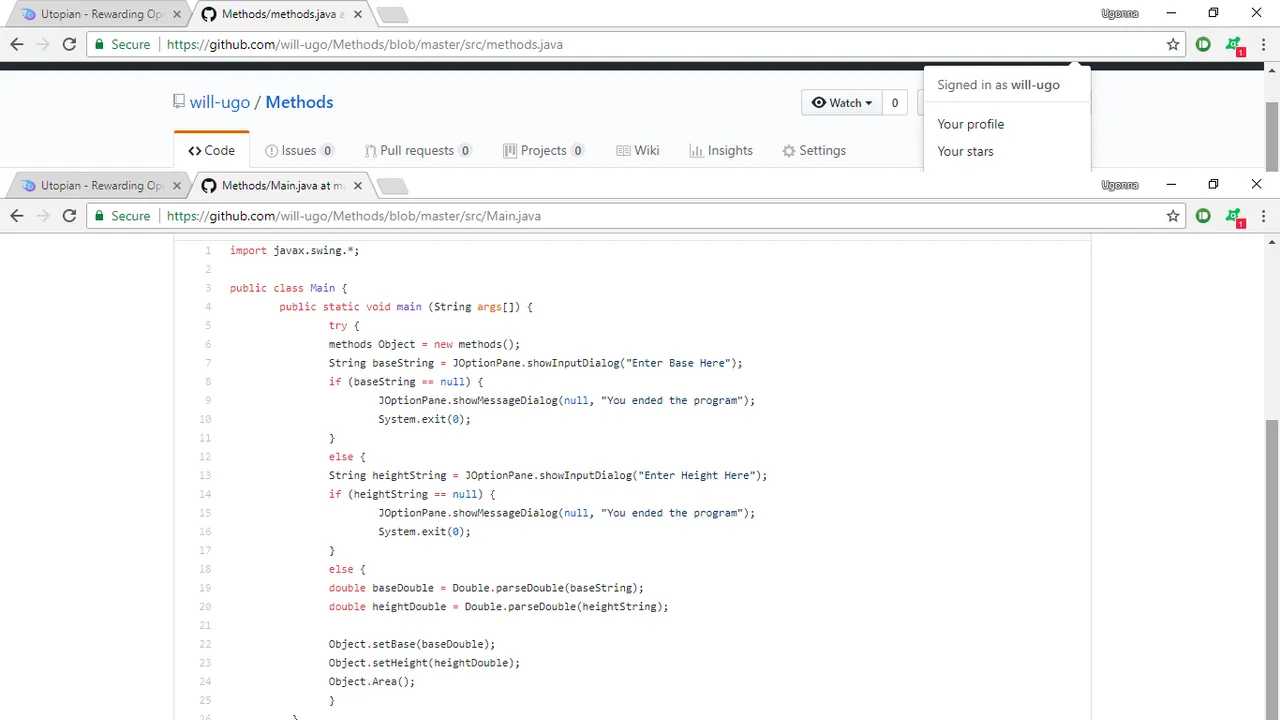
Task: Click the repository book icon beside will-ugo
Action: 179,102
